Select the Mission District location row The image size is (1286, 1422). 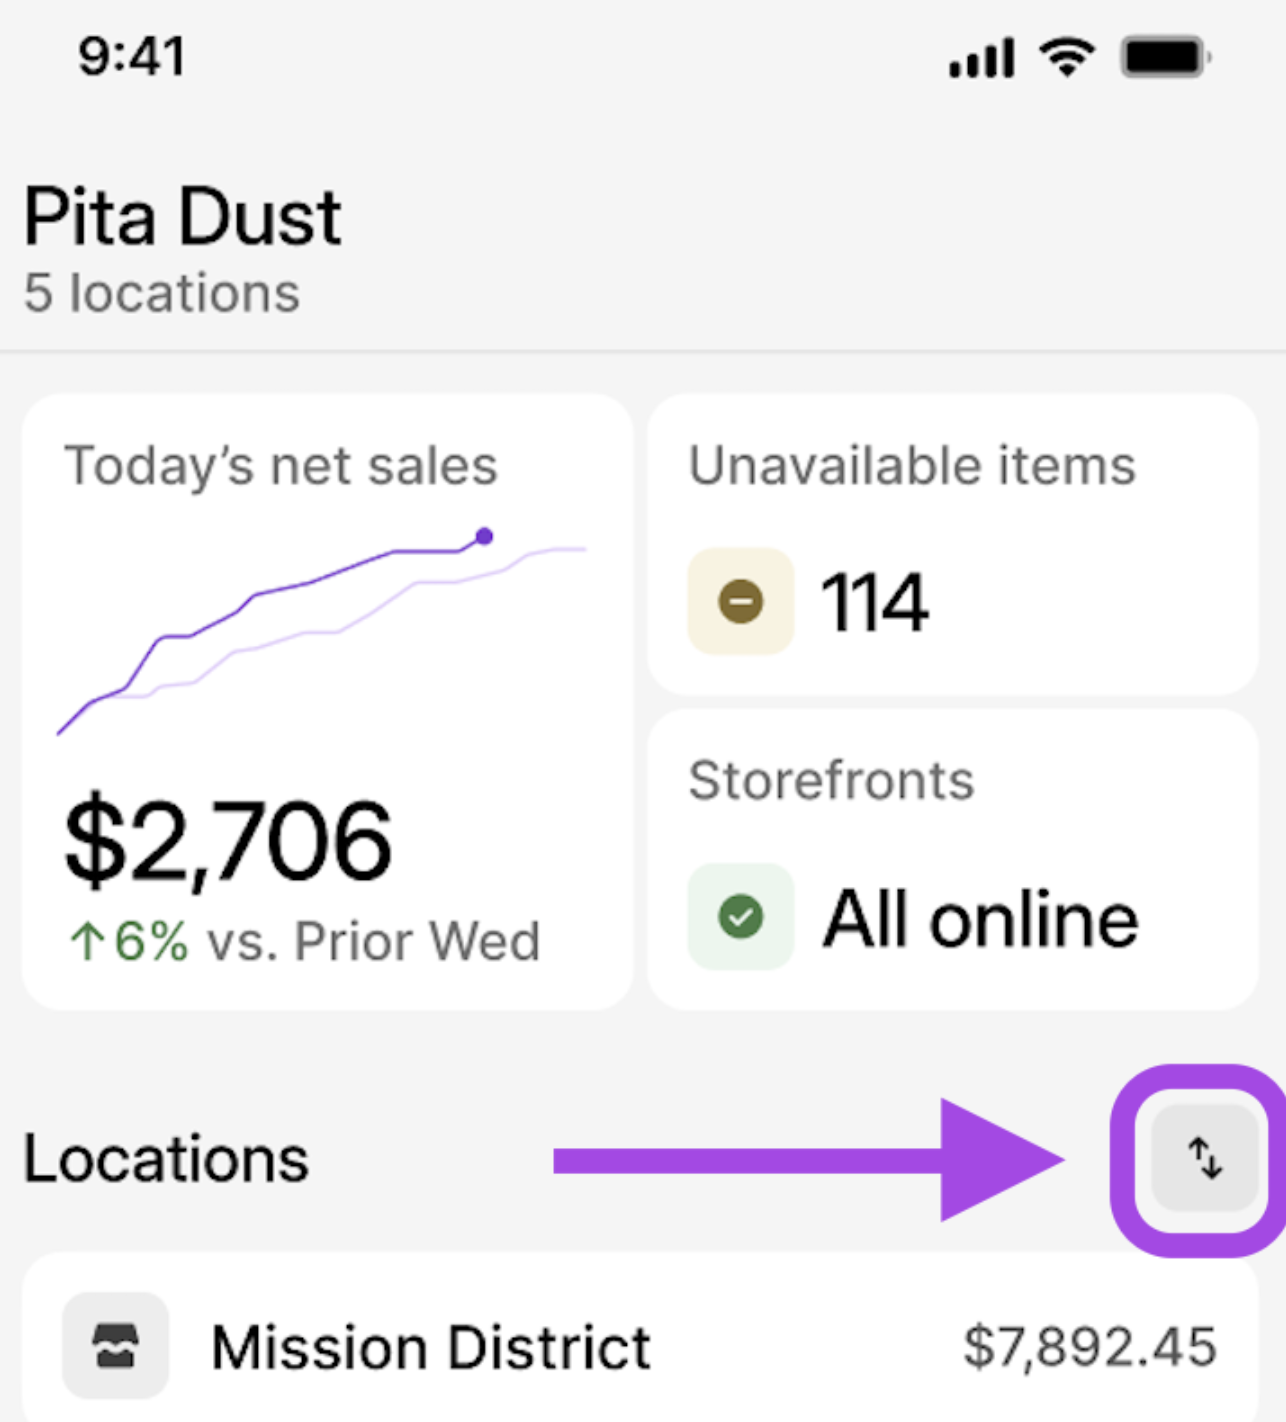click(x=640, y=1345)
